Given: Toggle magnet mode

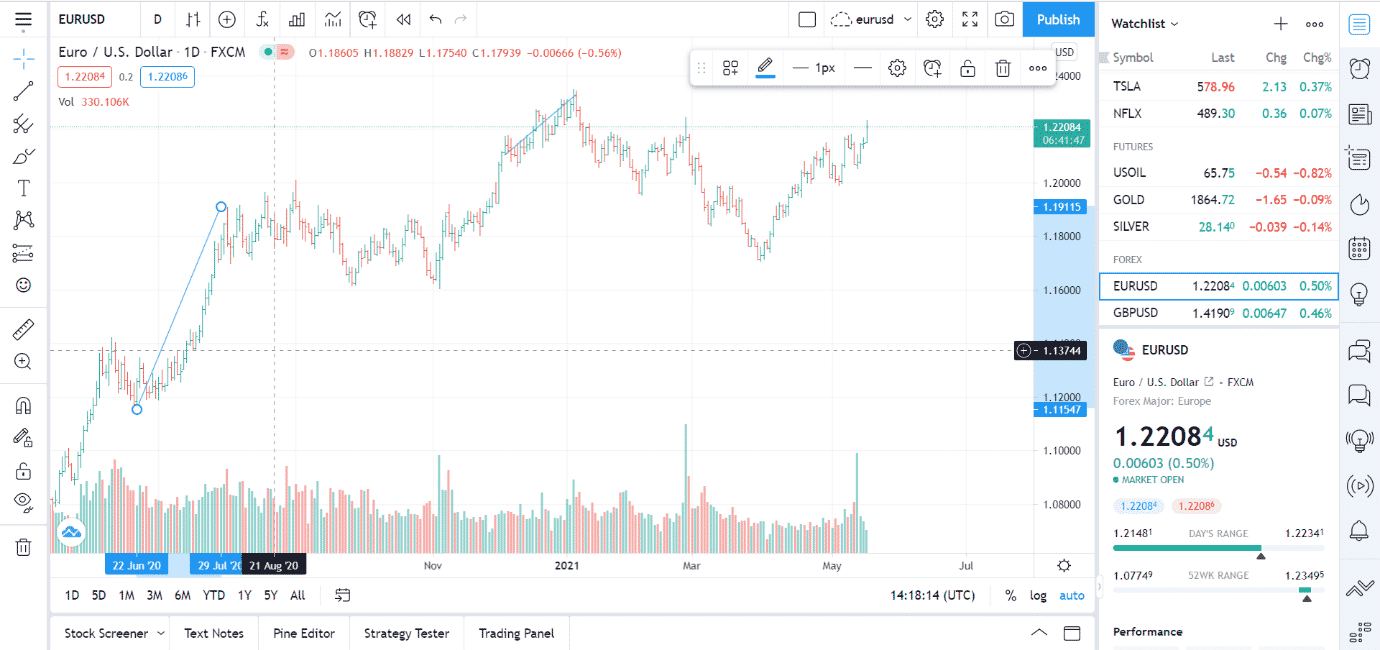Looking at the screenshot, I should (x=24, y=406).
